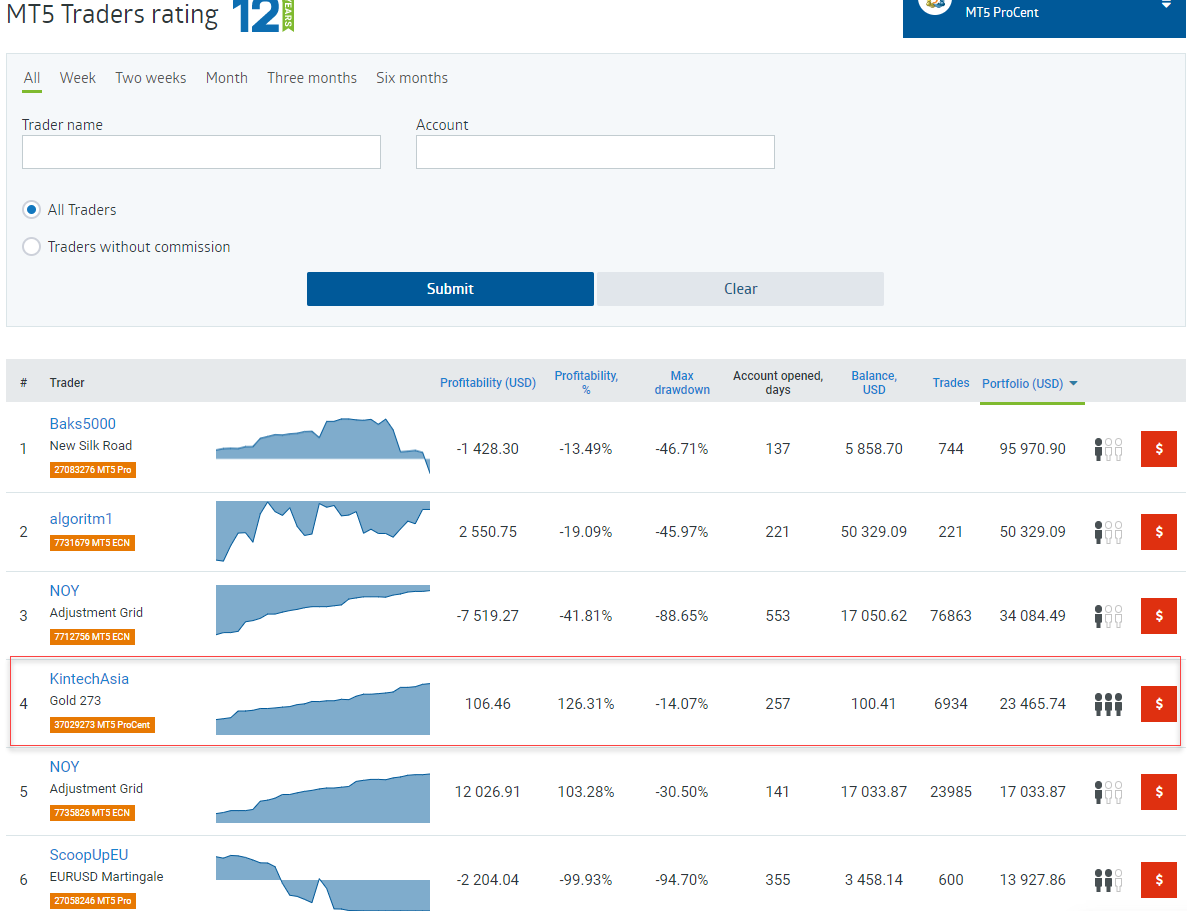Click the 12 years anniversary logo
Image resolution: width=1187 pixels, height=911 pixels.
coord(263,16)
